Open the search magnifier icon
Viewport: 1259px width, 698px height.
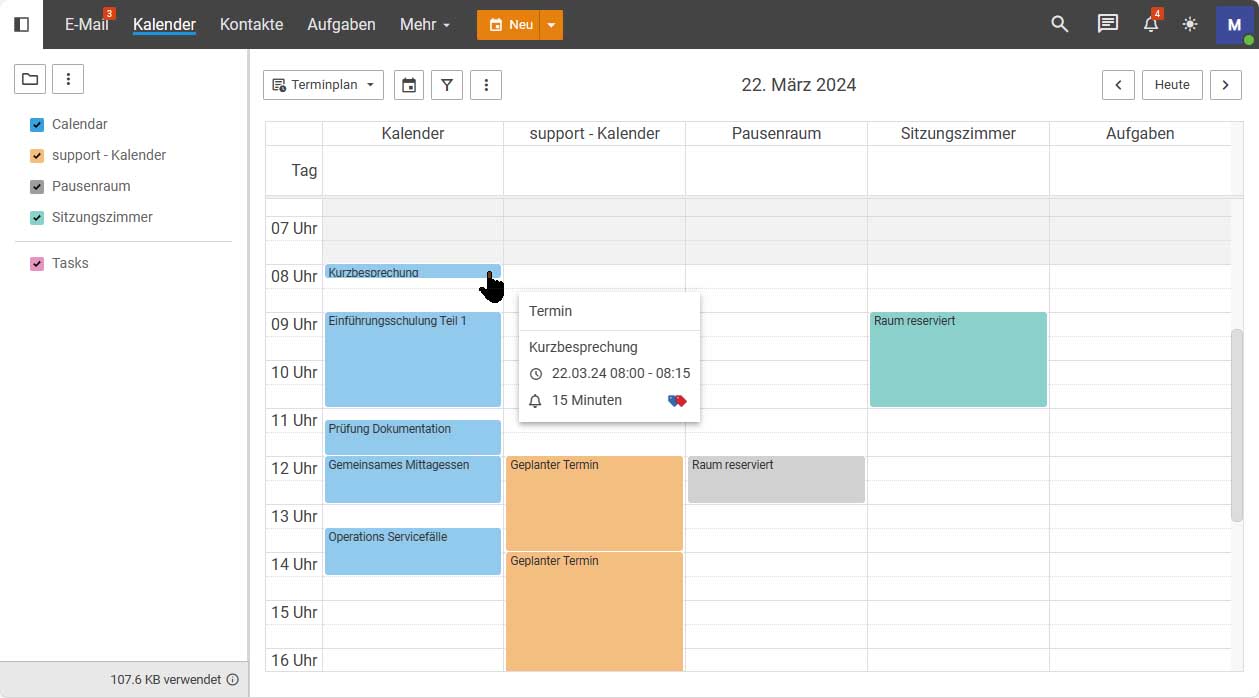pos(1060,24)
